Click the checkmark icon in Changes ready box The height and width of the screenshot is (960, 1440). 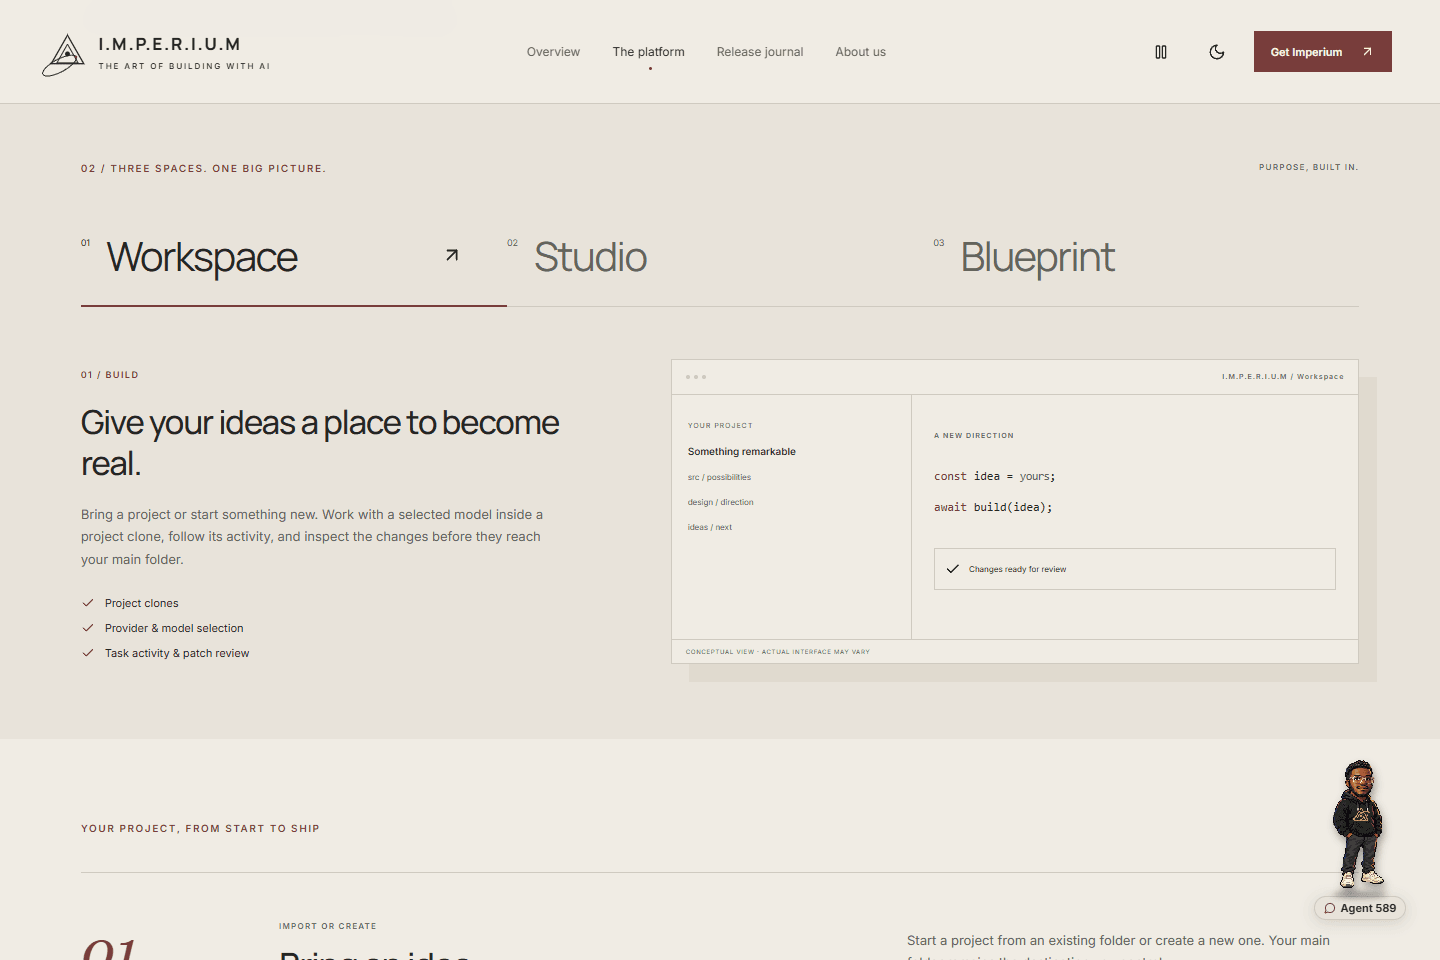(x=952, y=569)
